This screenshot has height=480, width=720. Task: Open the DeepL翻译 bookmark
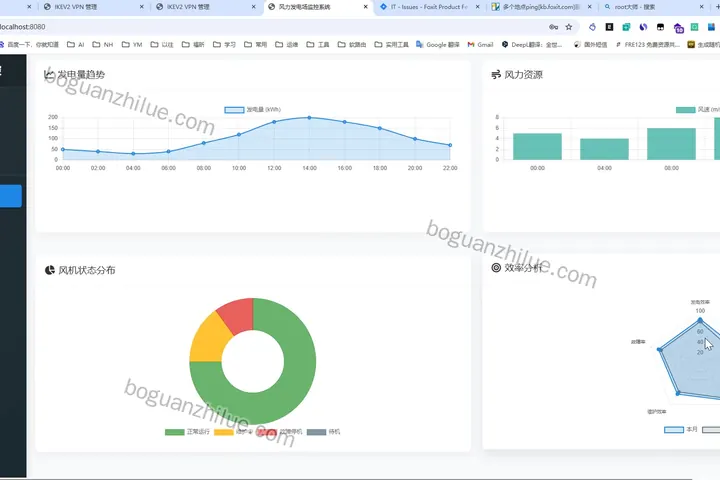coord(532,45)
